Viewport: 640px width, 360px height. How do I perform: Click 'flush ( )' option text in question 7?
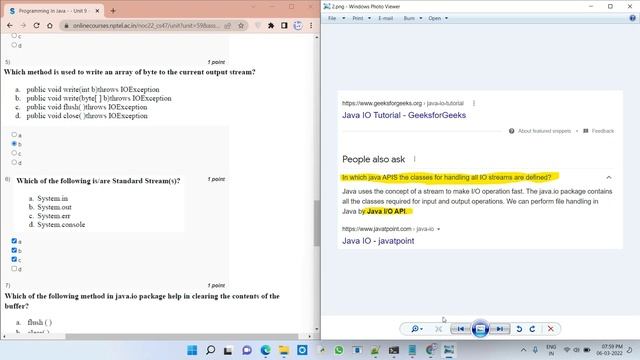40,322
